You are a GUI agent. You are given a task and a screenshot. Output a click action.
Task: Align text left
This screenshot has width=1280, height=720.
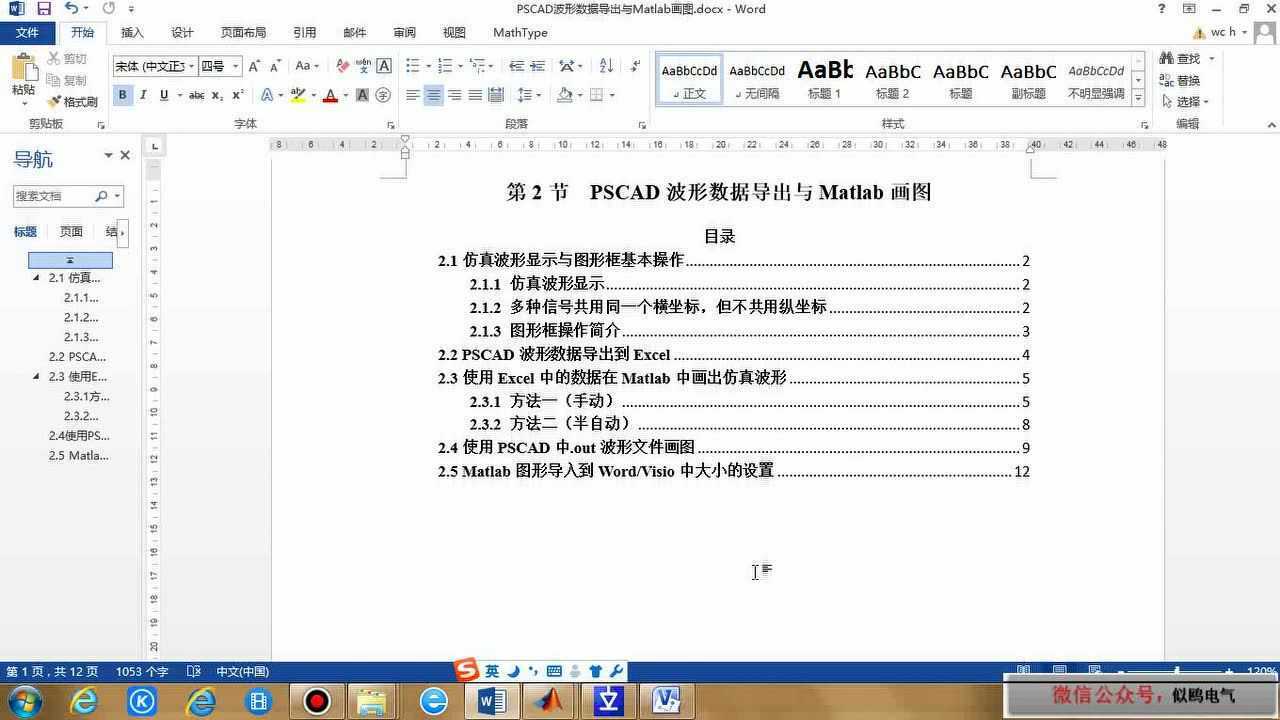tap(412, 95)
